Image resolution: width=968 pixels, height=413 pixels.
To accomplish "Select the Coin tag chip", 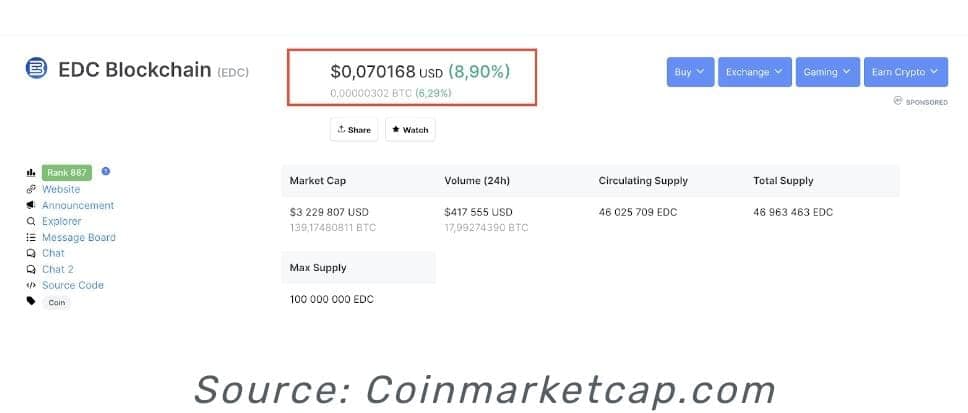I will (x=57, y=302).
